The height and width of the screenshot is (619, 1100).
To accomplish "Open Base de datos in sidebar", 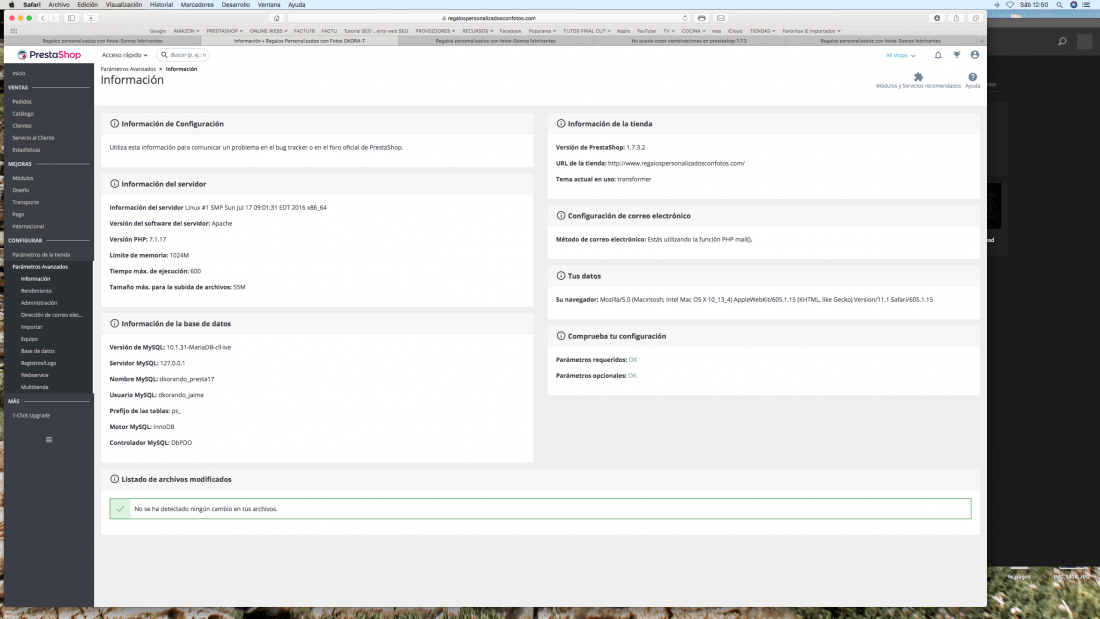I will tap(37, 351).
